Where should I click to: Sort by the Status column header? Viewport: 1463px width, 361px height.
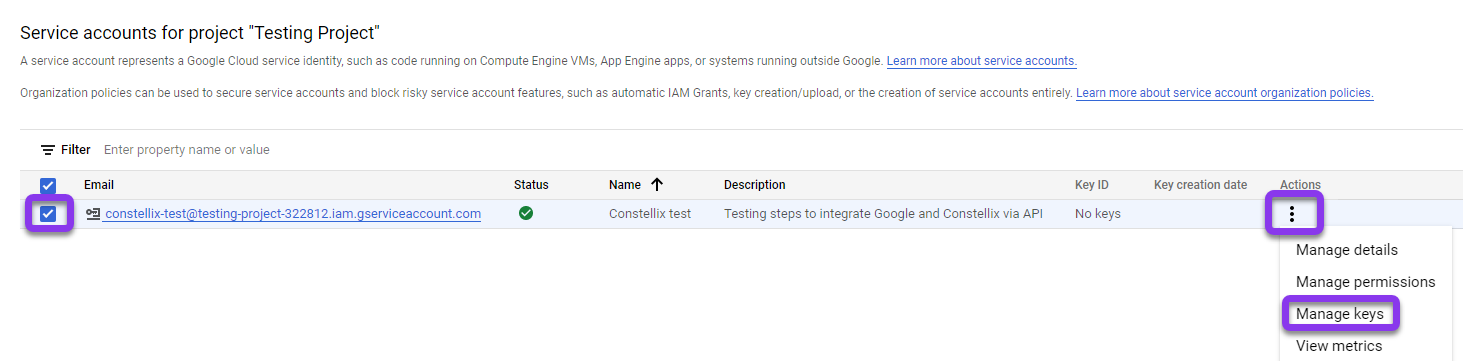pos(531,185)
